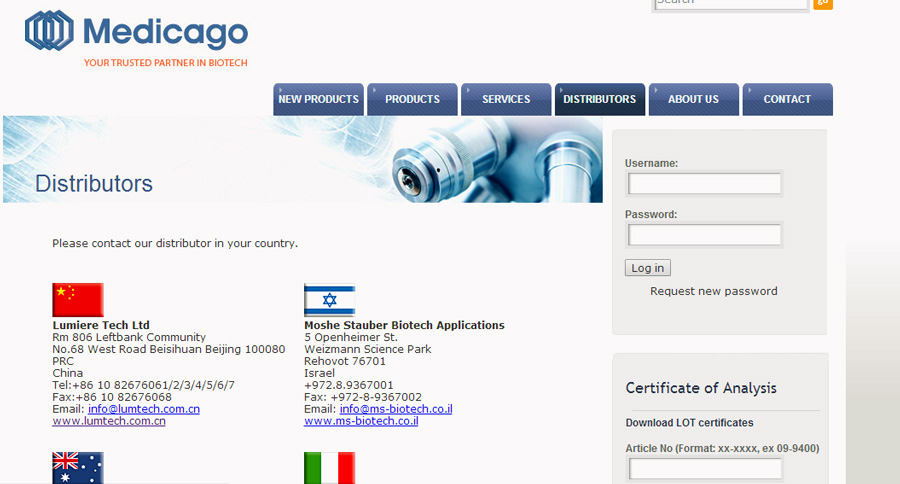Click the Israel flag icon
This screenshot has width=900, height=484.
[x=329, y=300]
